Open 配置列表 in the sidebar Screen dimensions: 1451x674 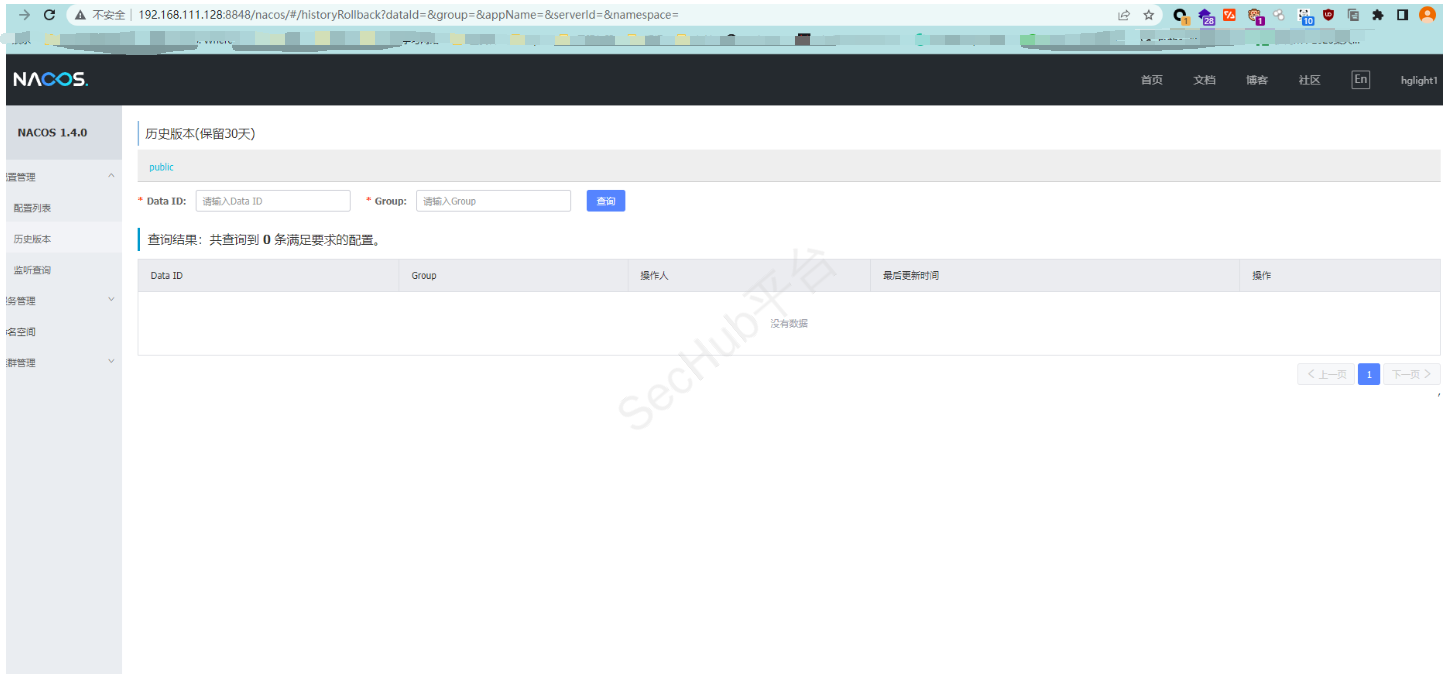point(32,208)
